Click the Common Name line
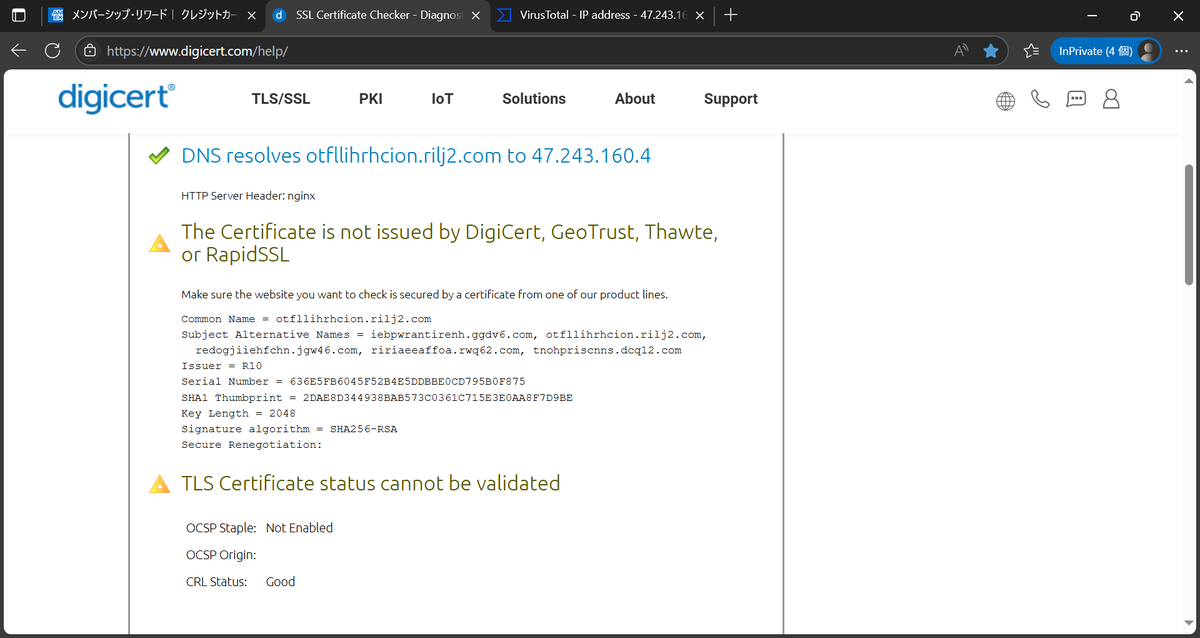The width and height of the screenshot is (1200, 638). (x=306, y=319)
